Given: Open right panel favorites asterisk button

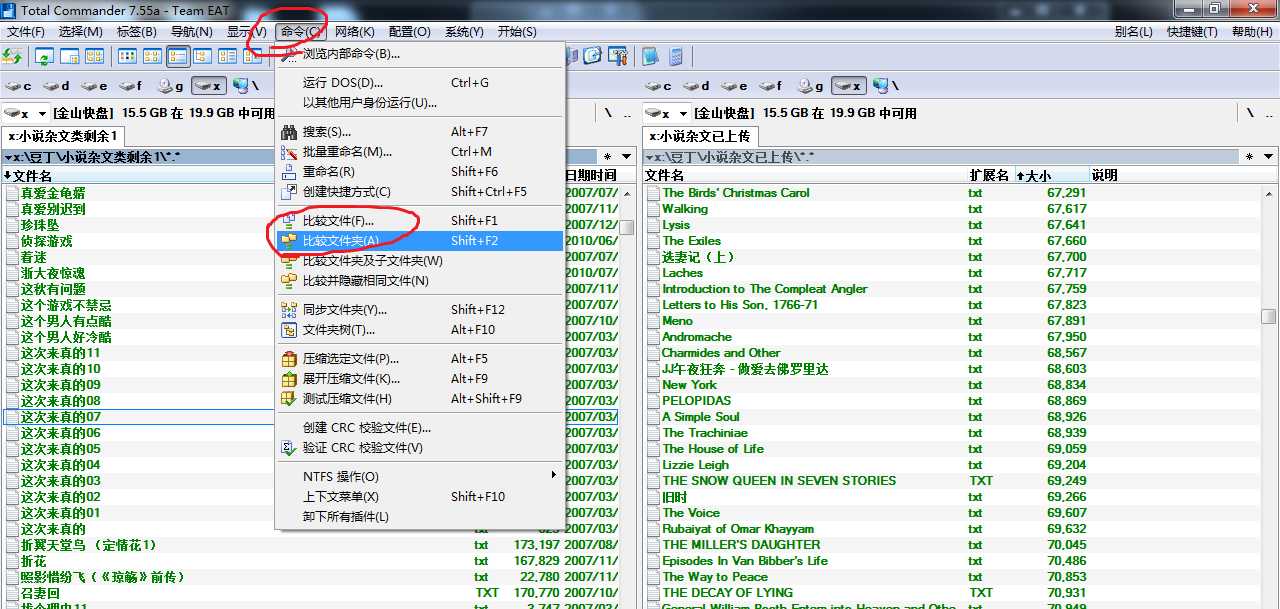Looking at the screenshot, I should [x=1250, y=157].
